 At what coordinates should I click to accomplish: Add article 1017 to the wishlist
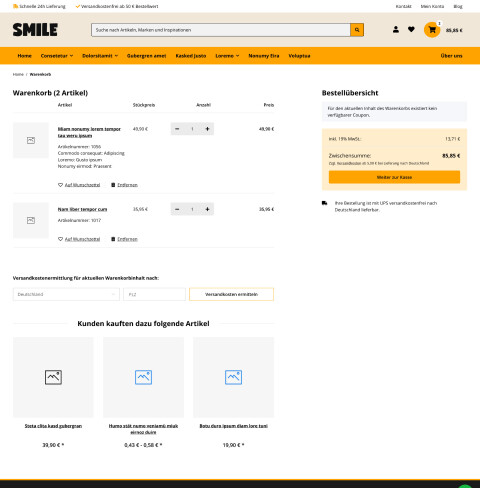click(79, 239)
